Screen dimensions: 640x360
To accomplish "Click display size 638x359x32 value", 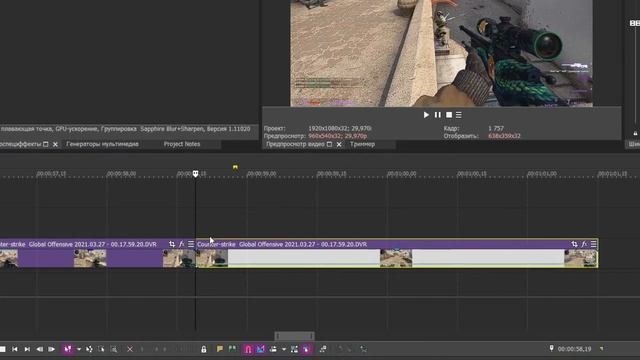I will point(504,136).
